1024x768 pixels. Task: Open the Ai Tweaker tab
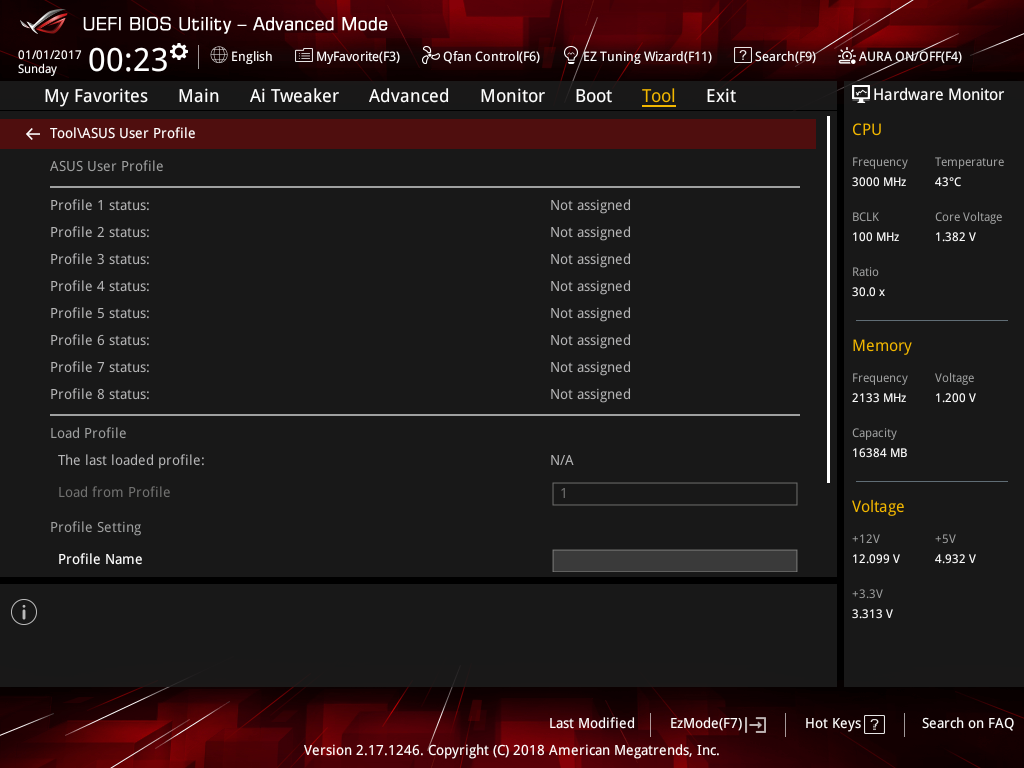[x=294, y=96]
